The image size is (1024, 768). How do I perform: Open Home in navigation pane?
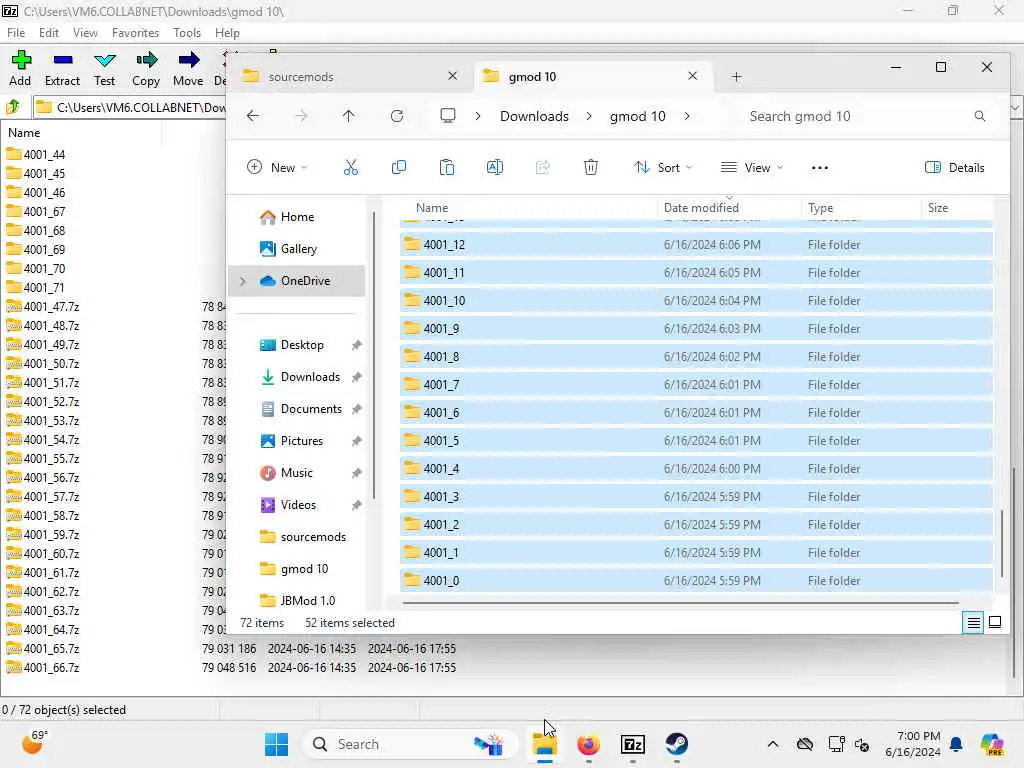(x=297, y=217)
